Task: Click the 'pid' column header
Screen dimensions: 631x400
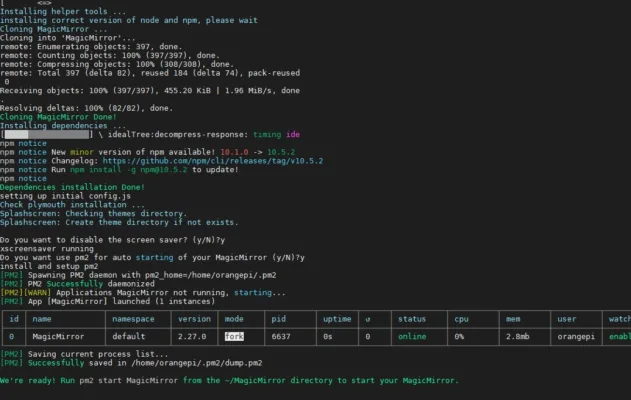Action: tap(278, 319)
